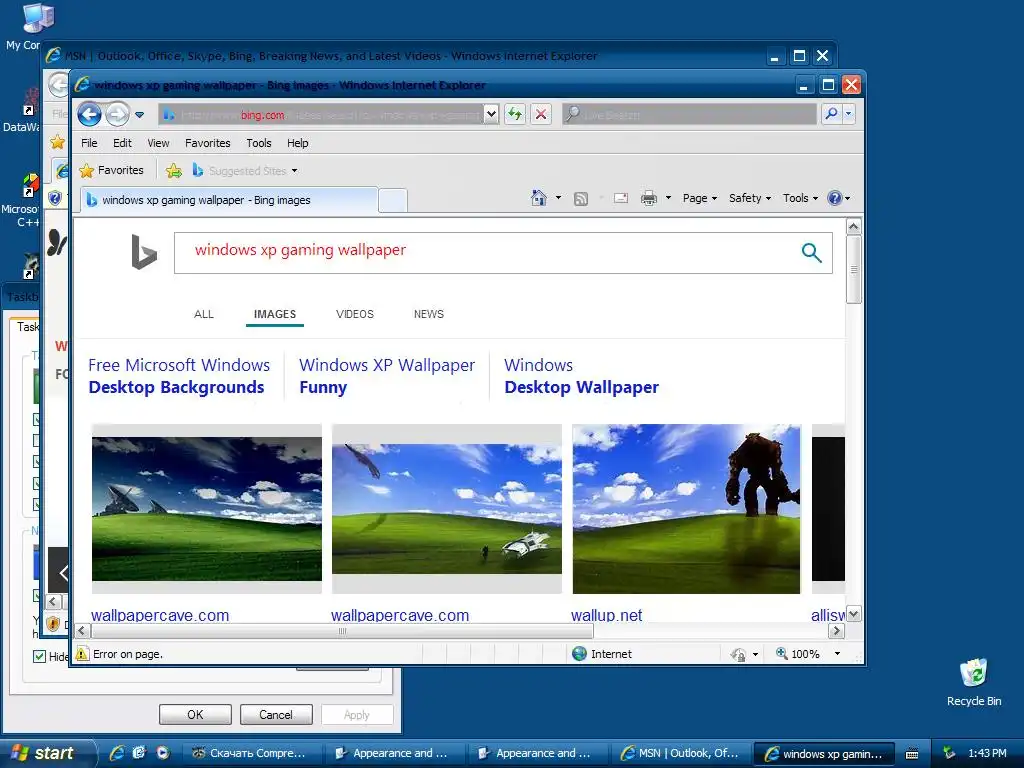Open the Tools command bar menu
1024x768 pixels.
(800, 198)
